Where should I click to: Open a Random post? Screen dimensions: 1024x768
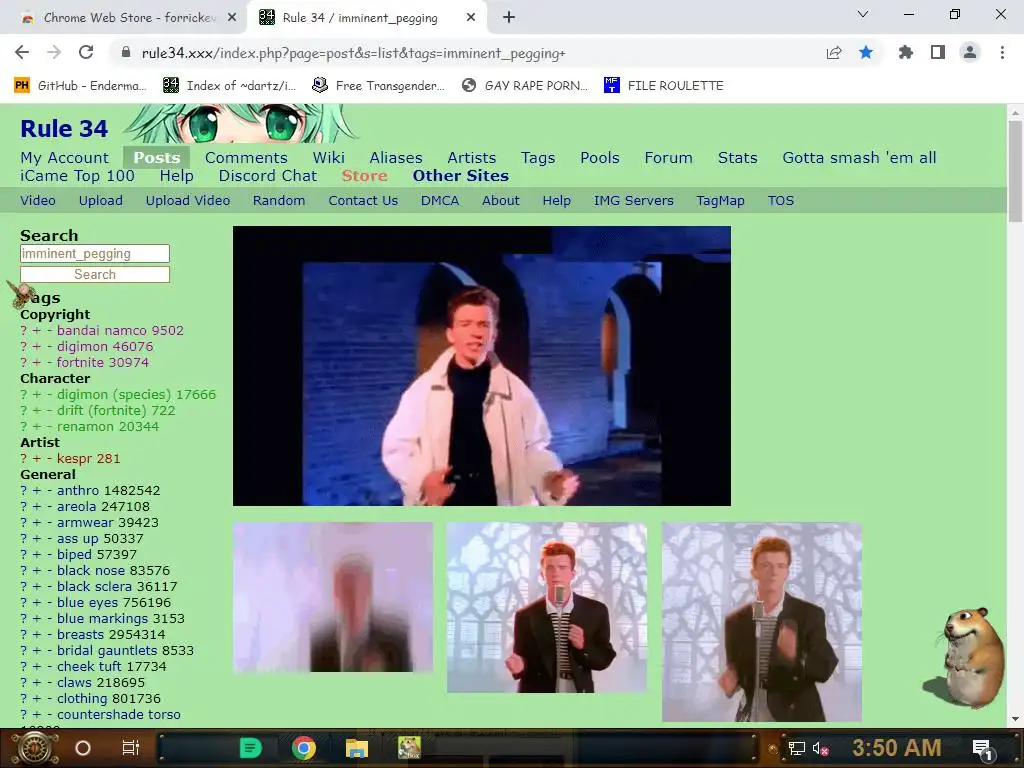279,200
